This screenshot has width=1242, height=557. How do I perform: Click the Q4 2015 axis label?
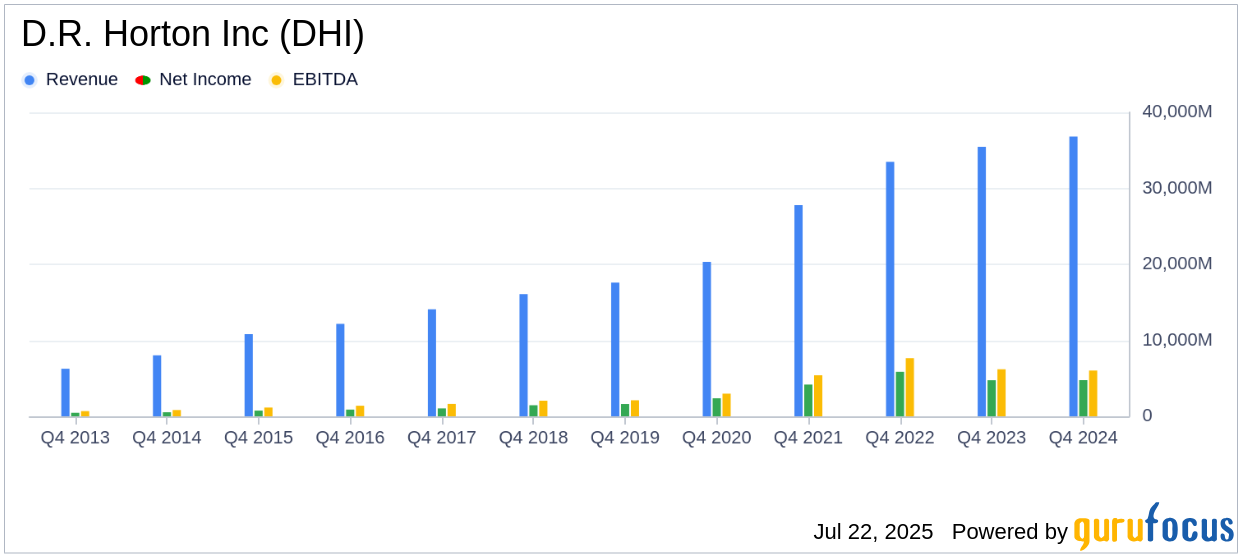point(259,438)
